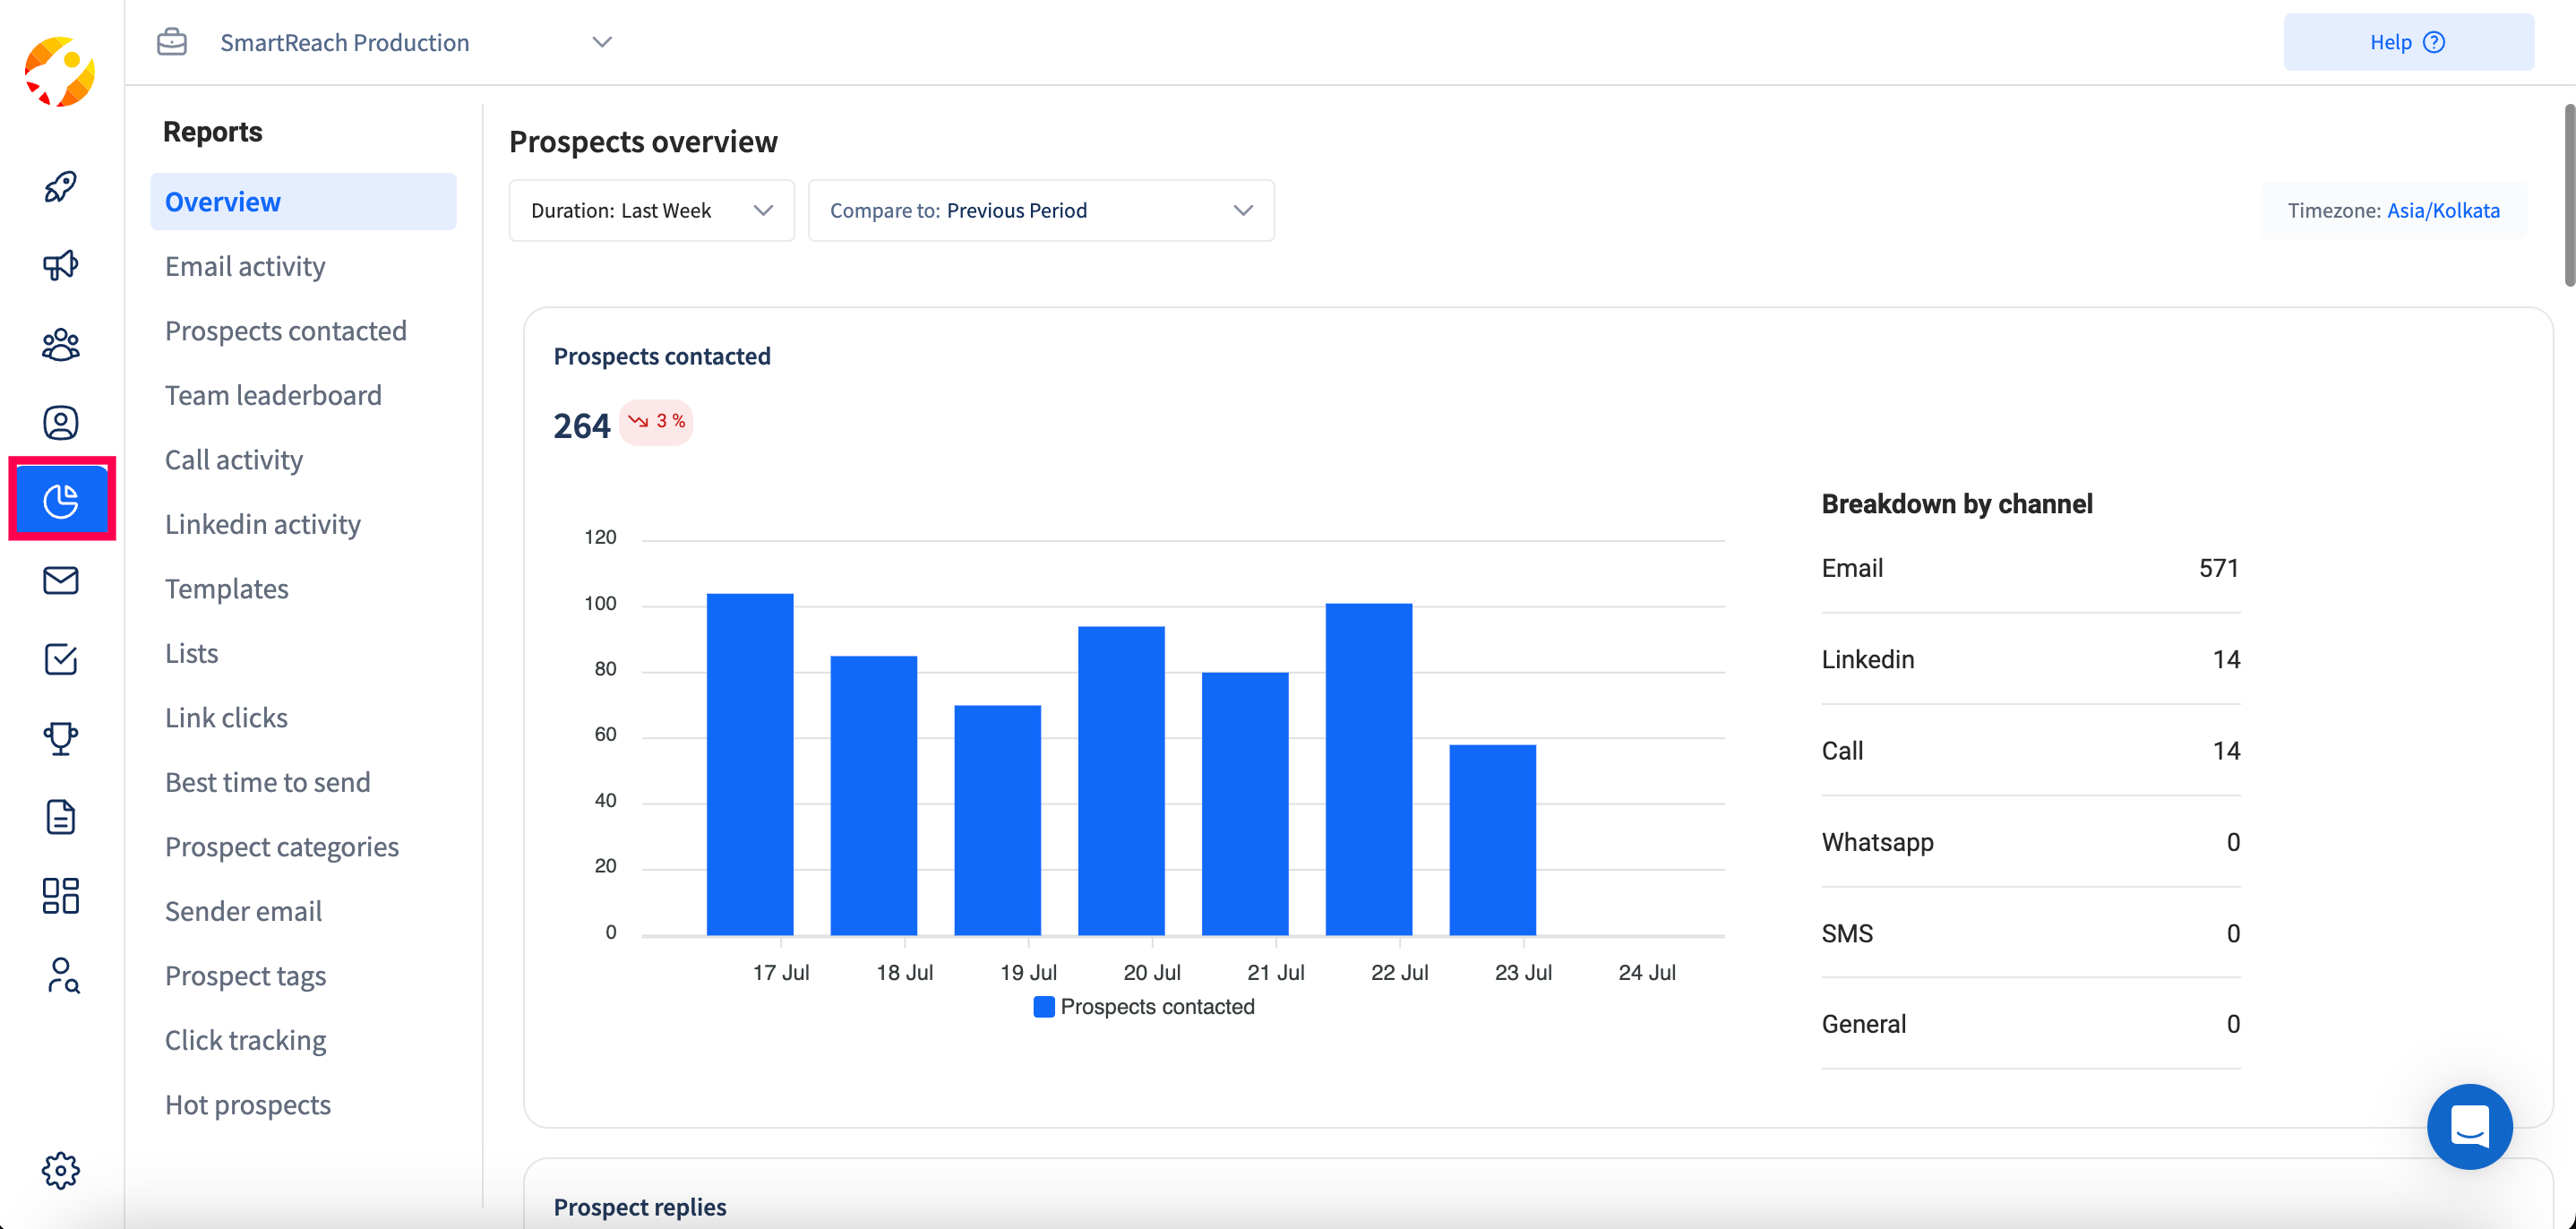Click the Asia/Kolkata timezone link

(x=2443, y=210)
